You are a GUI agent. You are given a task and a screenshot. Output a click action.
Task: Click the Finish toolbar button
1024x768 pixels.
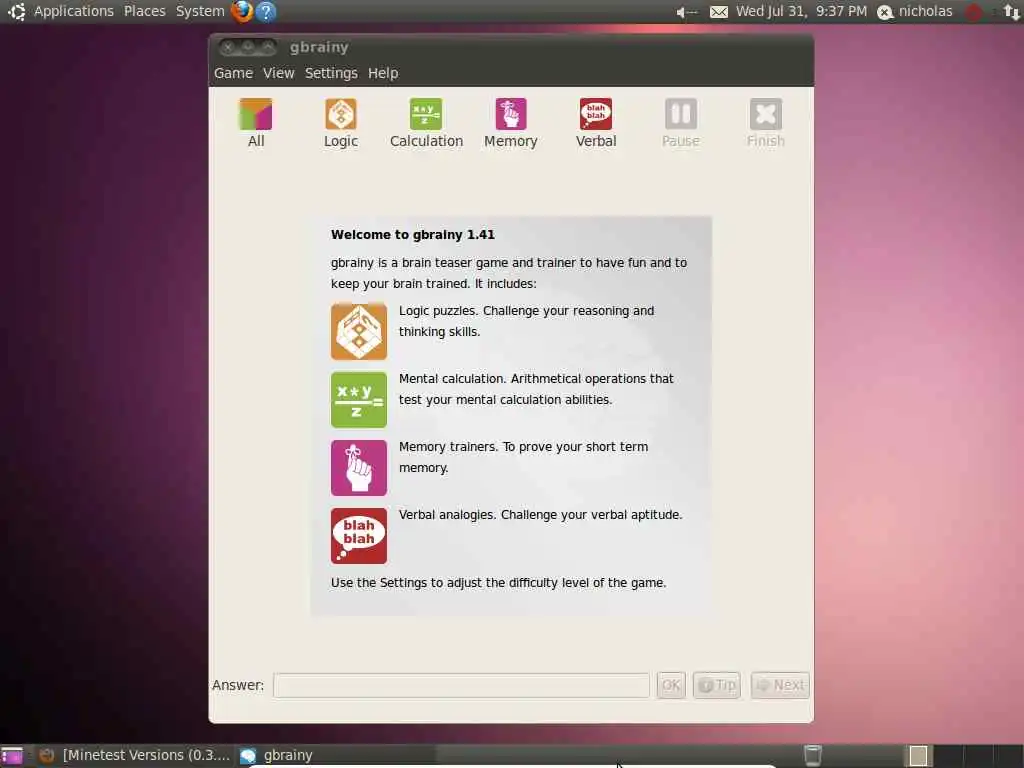[x=765, y=123]
